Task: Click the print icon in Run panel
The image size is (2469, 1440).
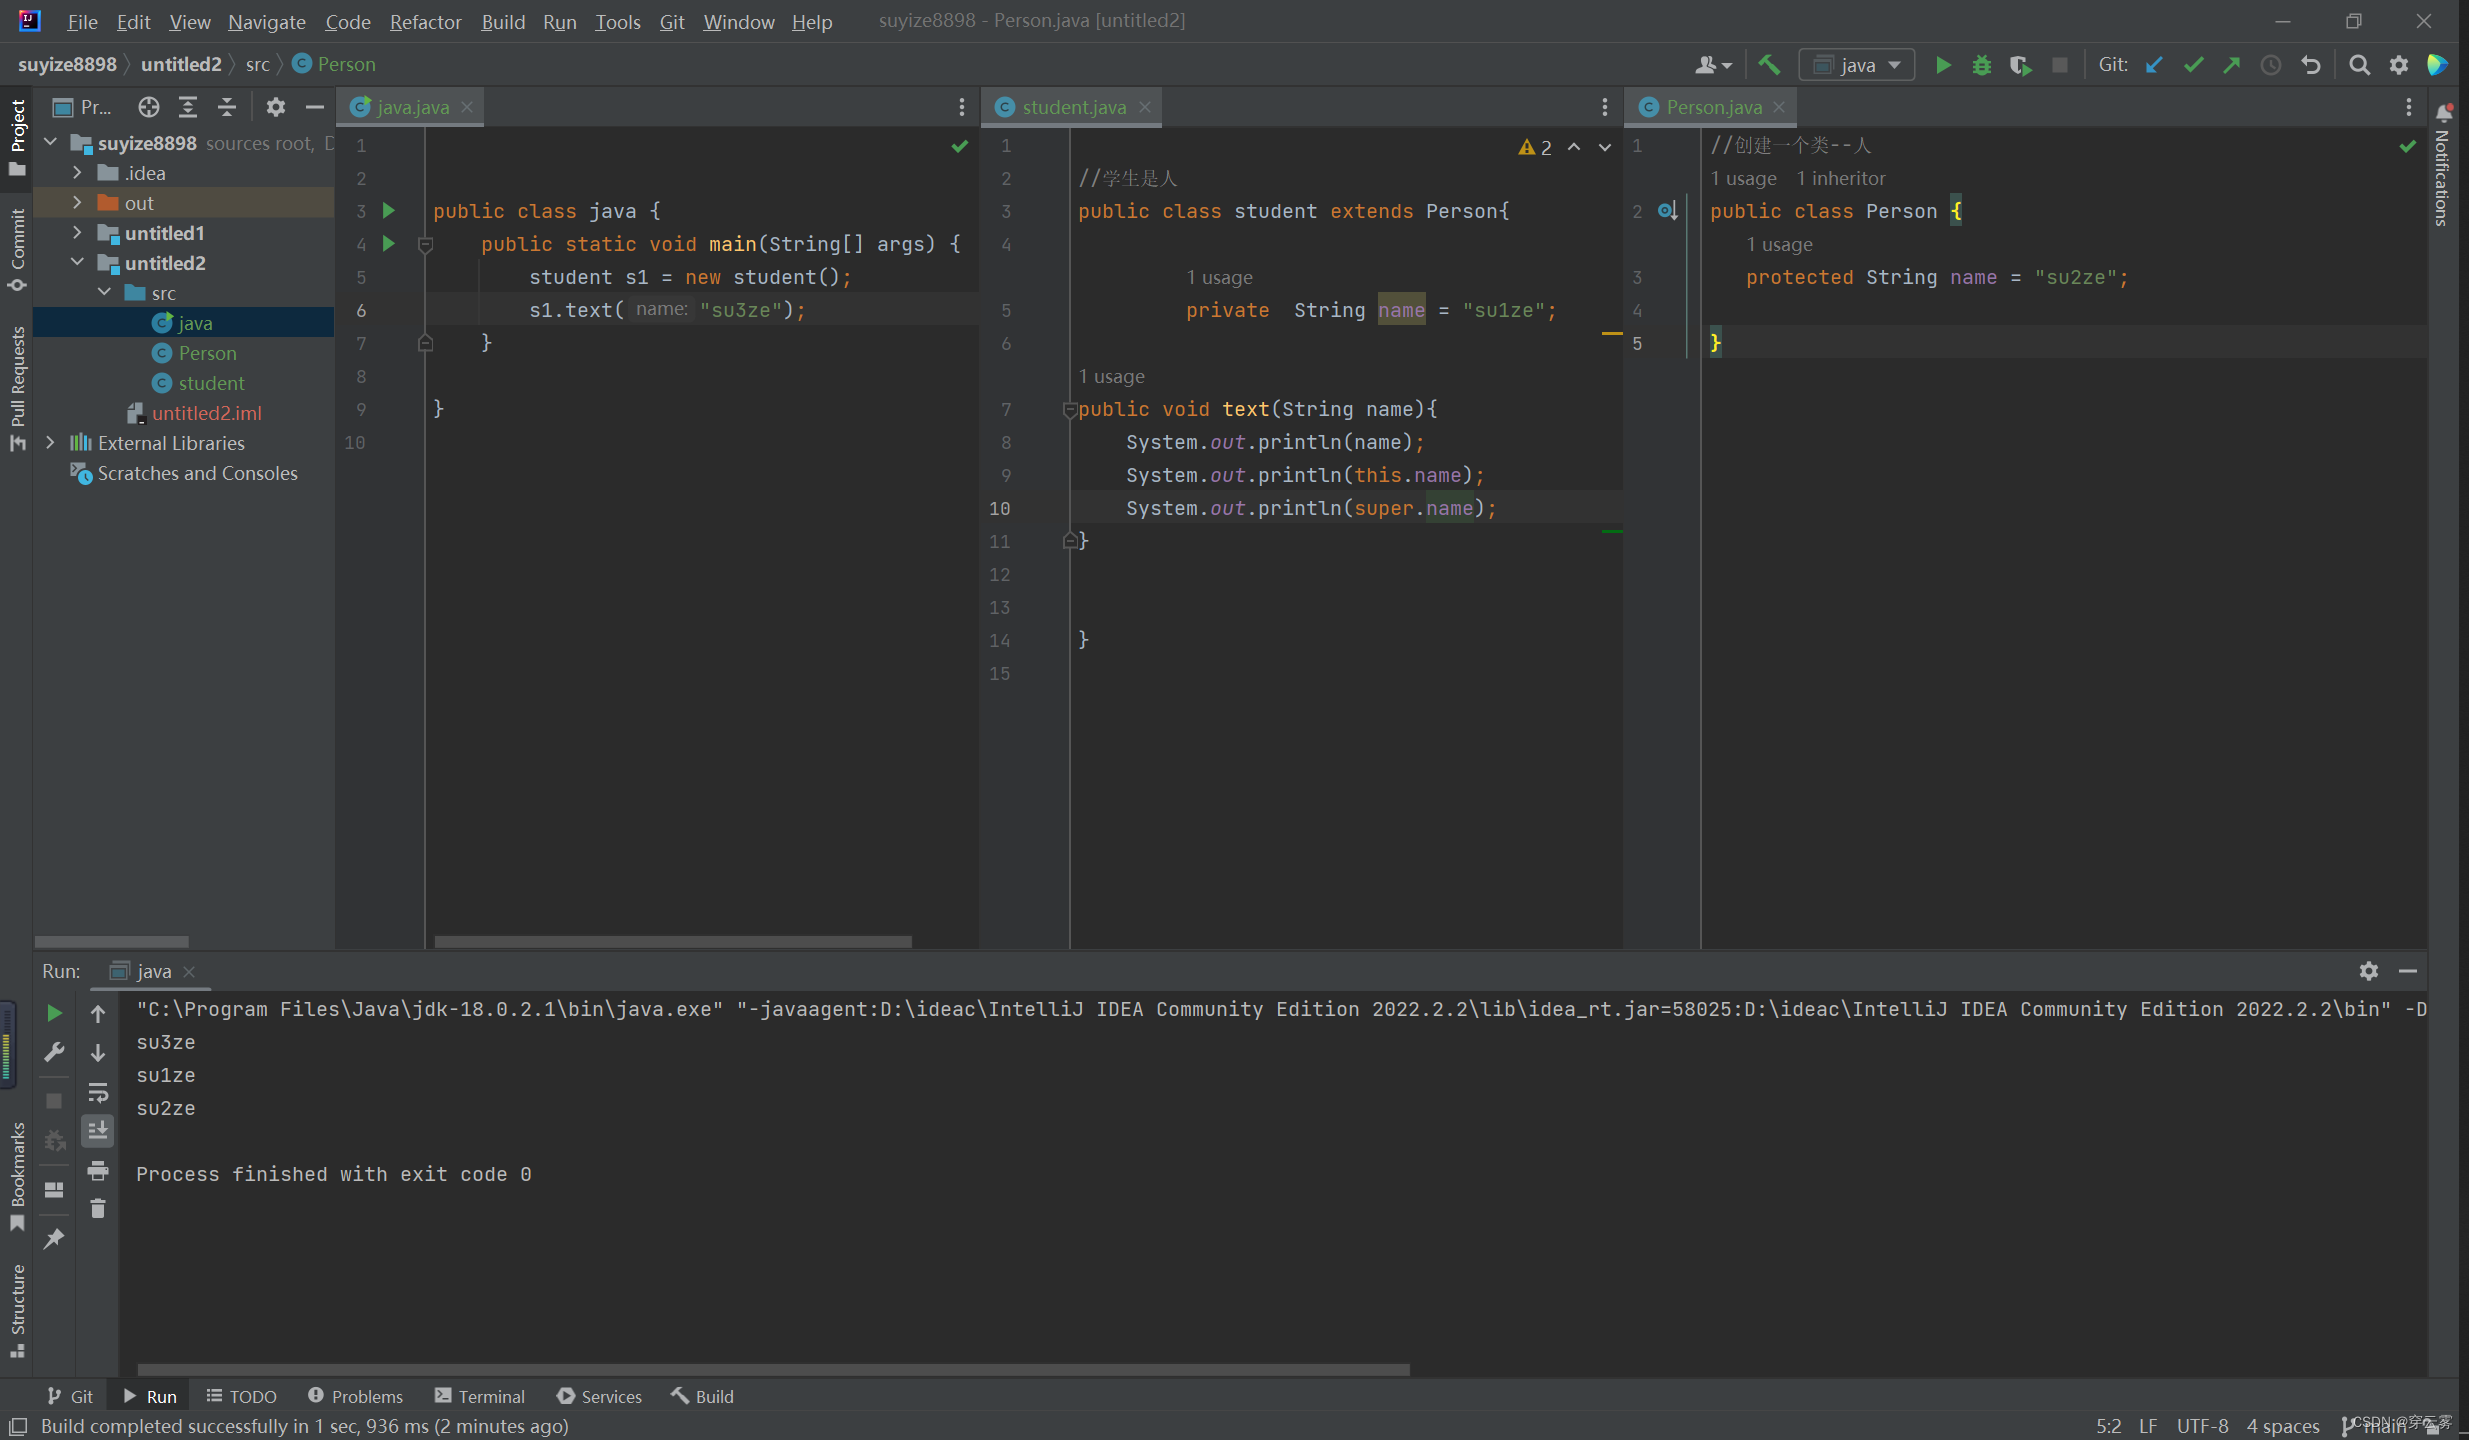Action: click(x=98, y=1170)
